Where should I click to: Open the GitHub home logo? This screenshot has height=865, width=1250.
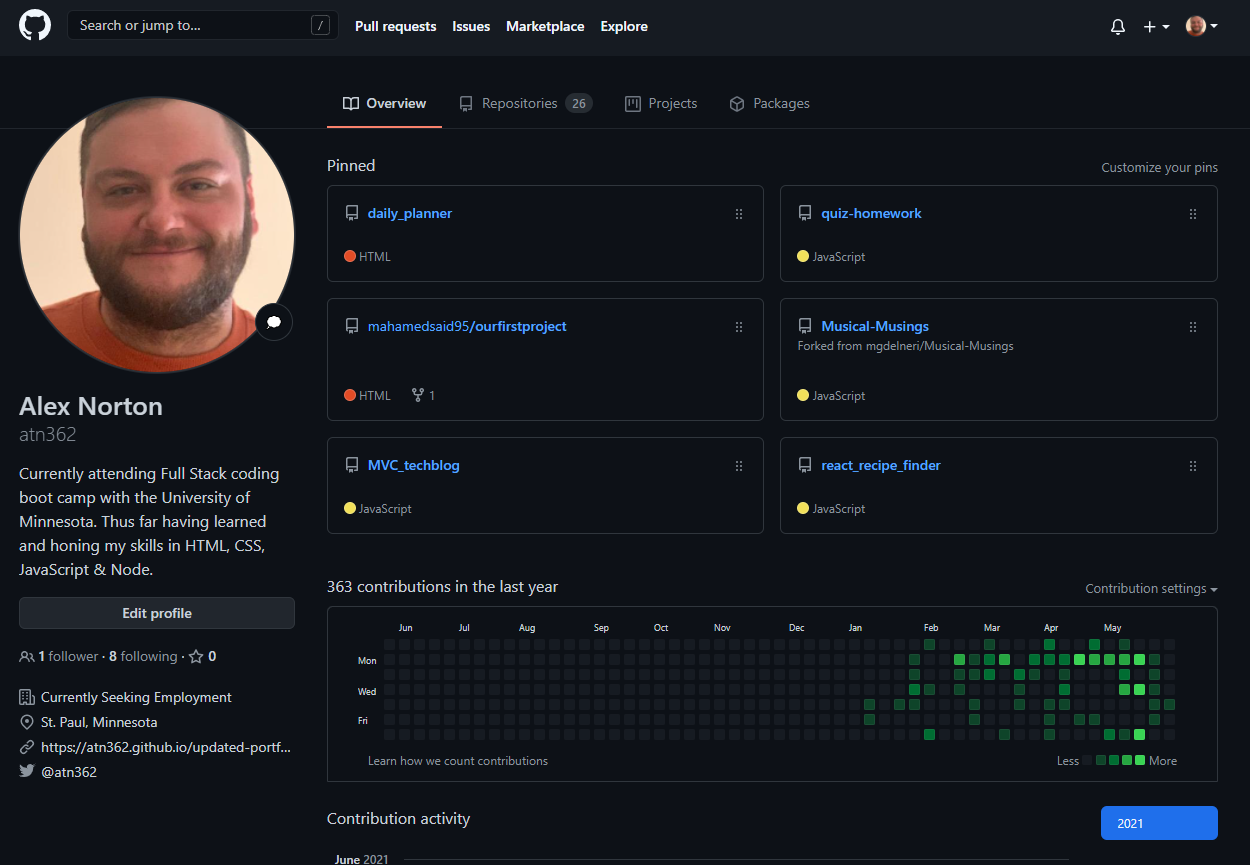(35, 26)
